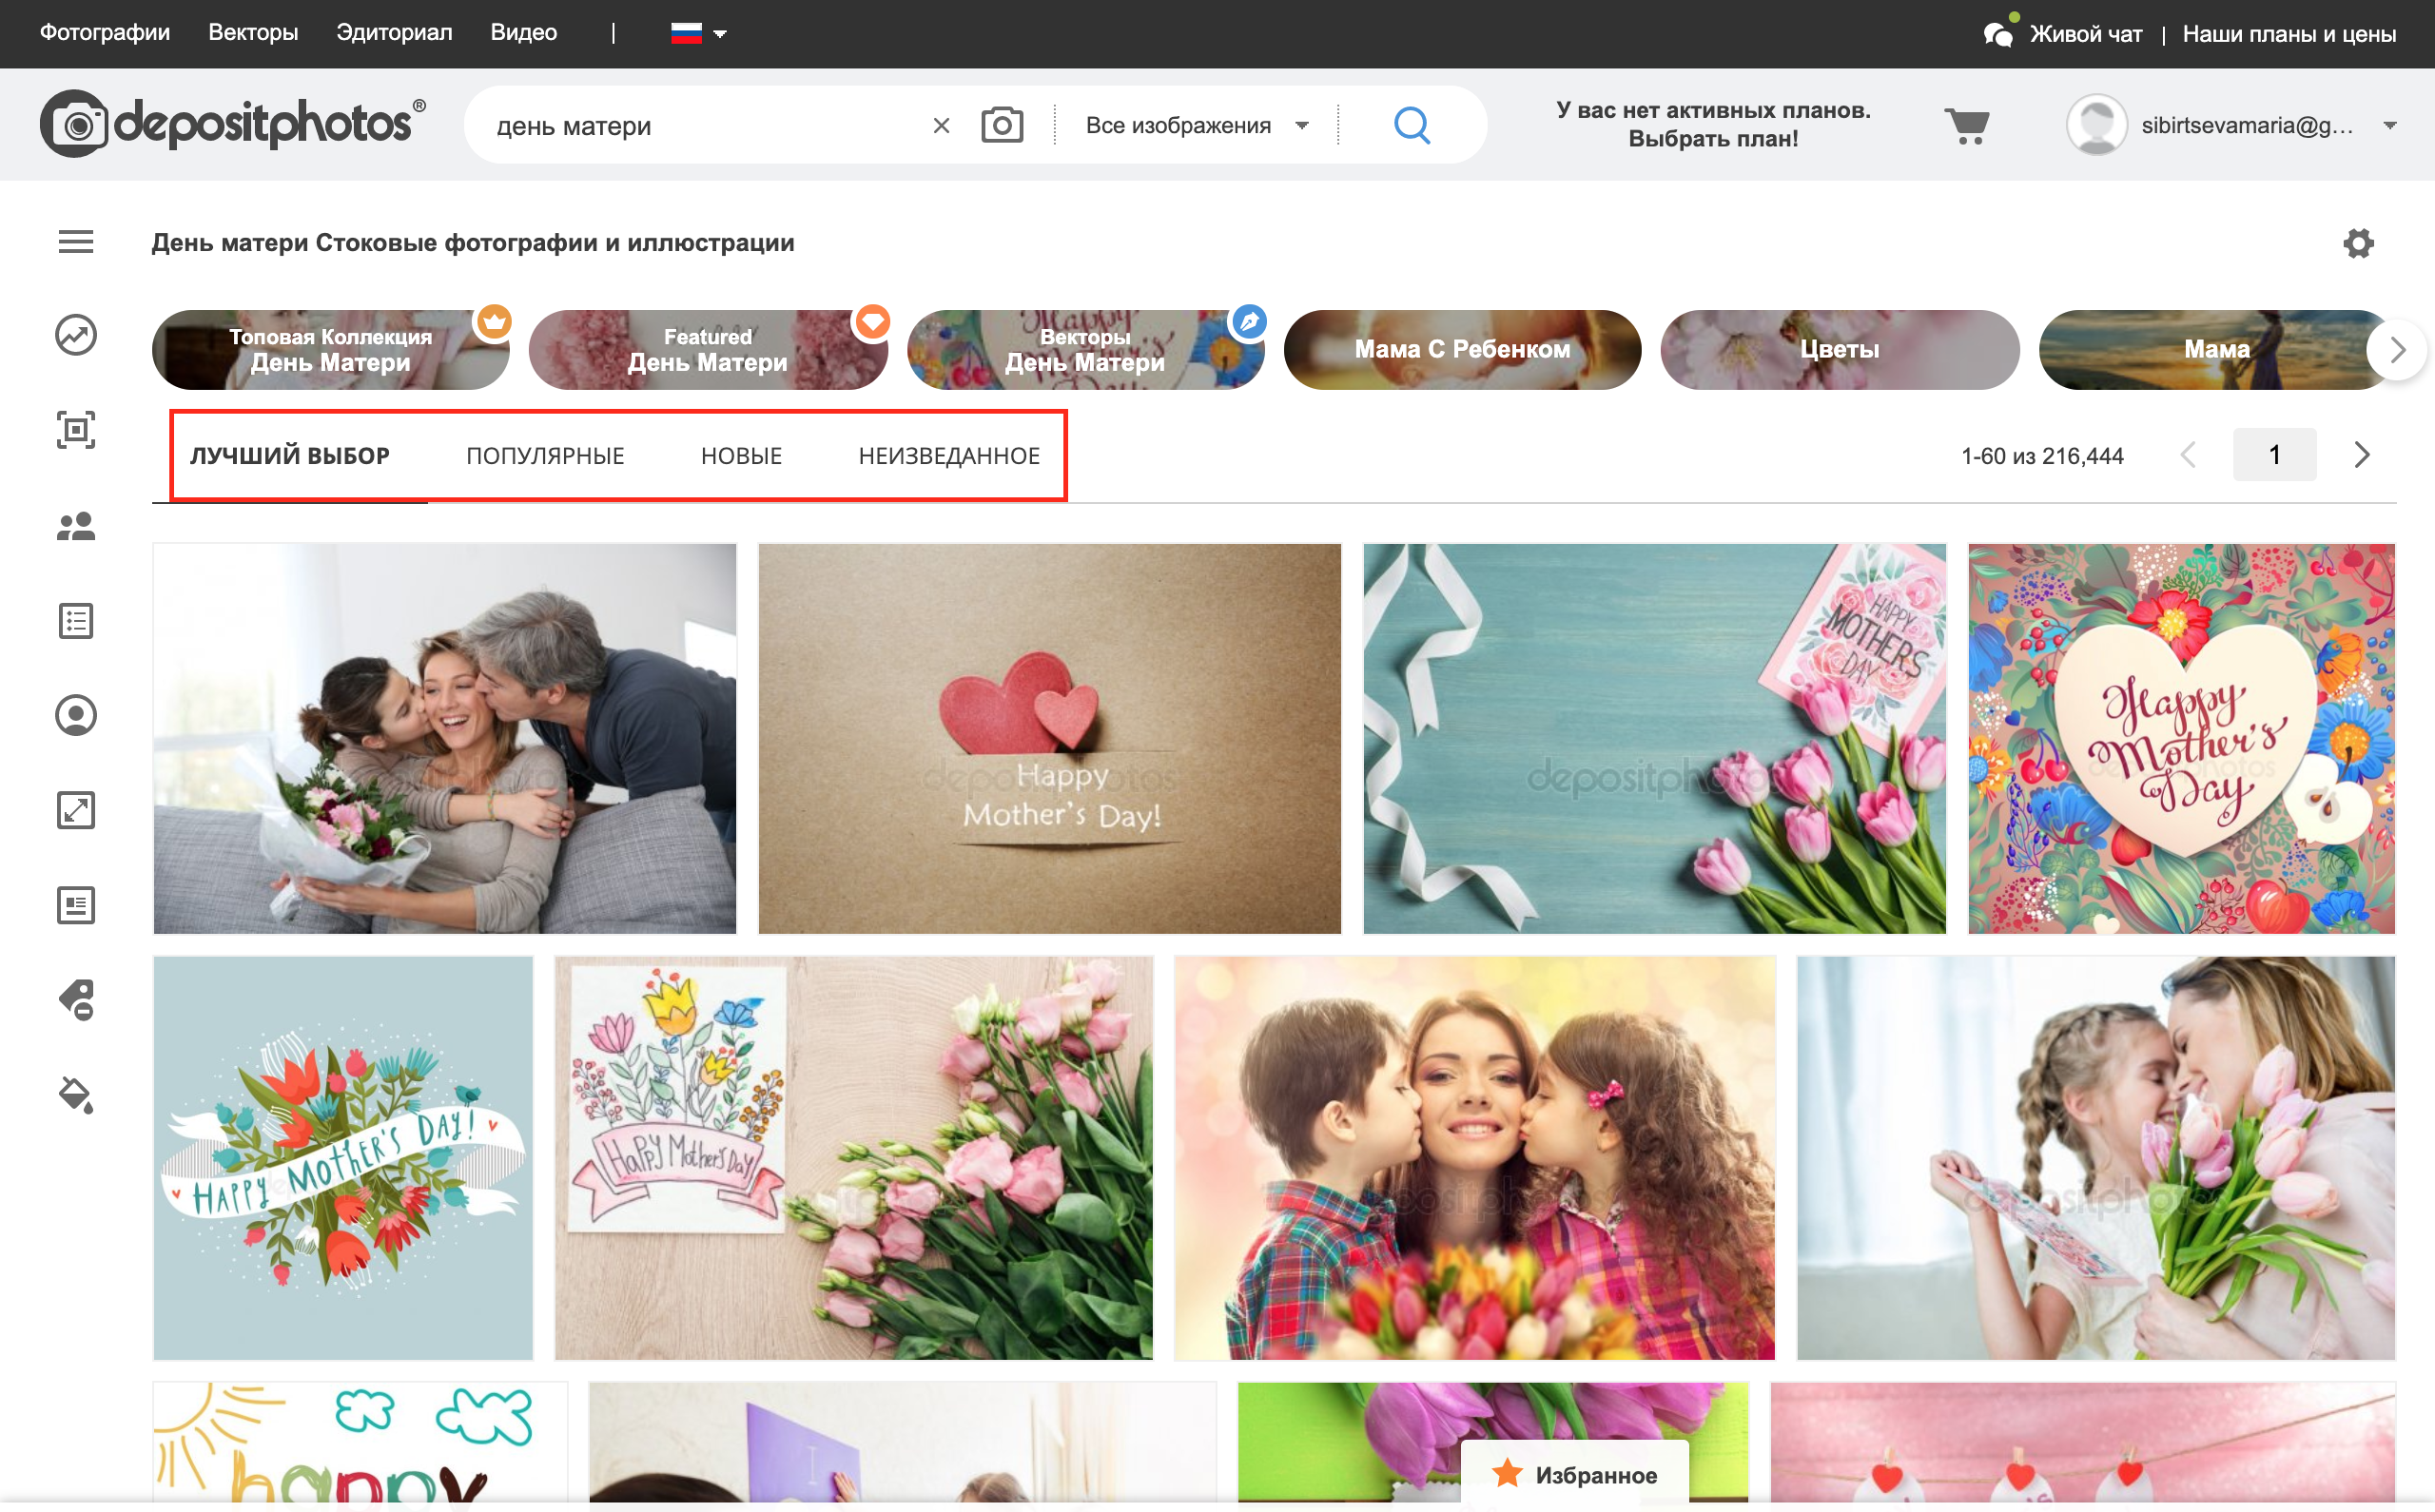Open floral heart Happy Mother's Day illustration
Screen dimensions: 2435x1512
coord(2182,739)
